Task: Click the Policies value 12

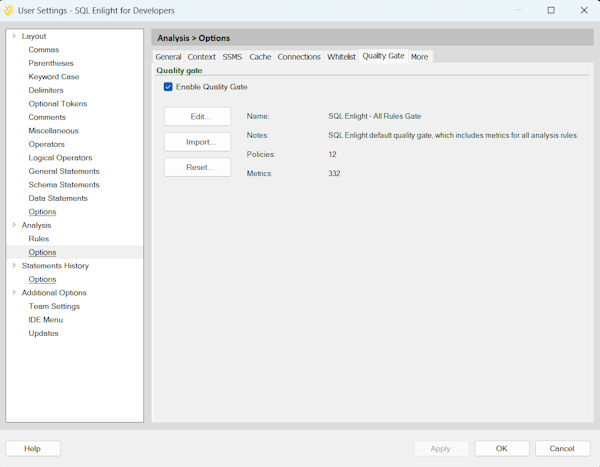Action: (x=332, y=154)
